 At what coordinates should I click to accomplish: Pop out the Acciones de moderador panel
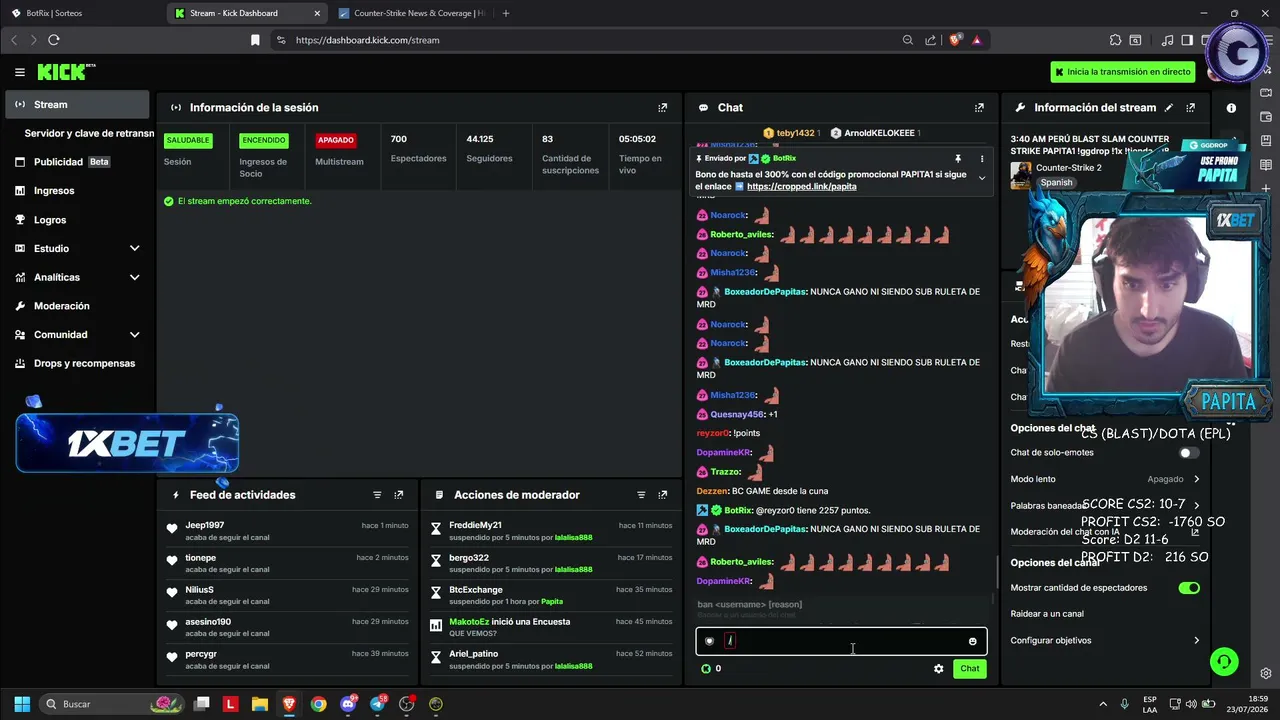[662, 495]
